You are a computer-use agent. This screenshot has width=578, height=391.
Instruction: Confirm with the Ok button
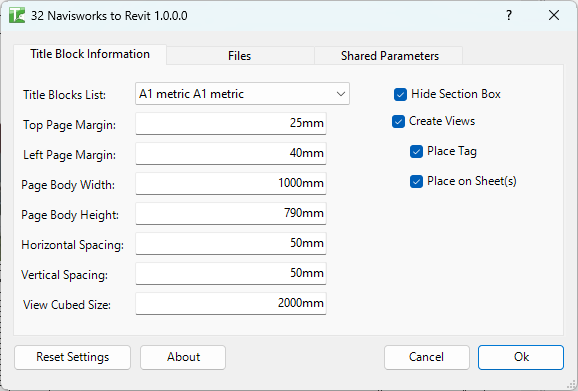coord(521,357)
